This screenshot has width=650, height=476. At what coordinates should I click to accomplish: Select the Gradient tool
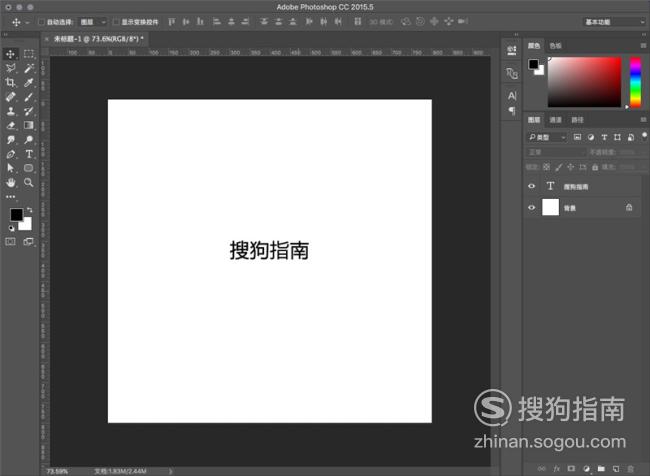[x=29, y=125]
